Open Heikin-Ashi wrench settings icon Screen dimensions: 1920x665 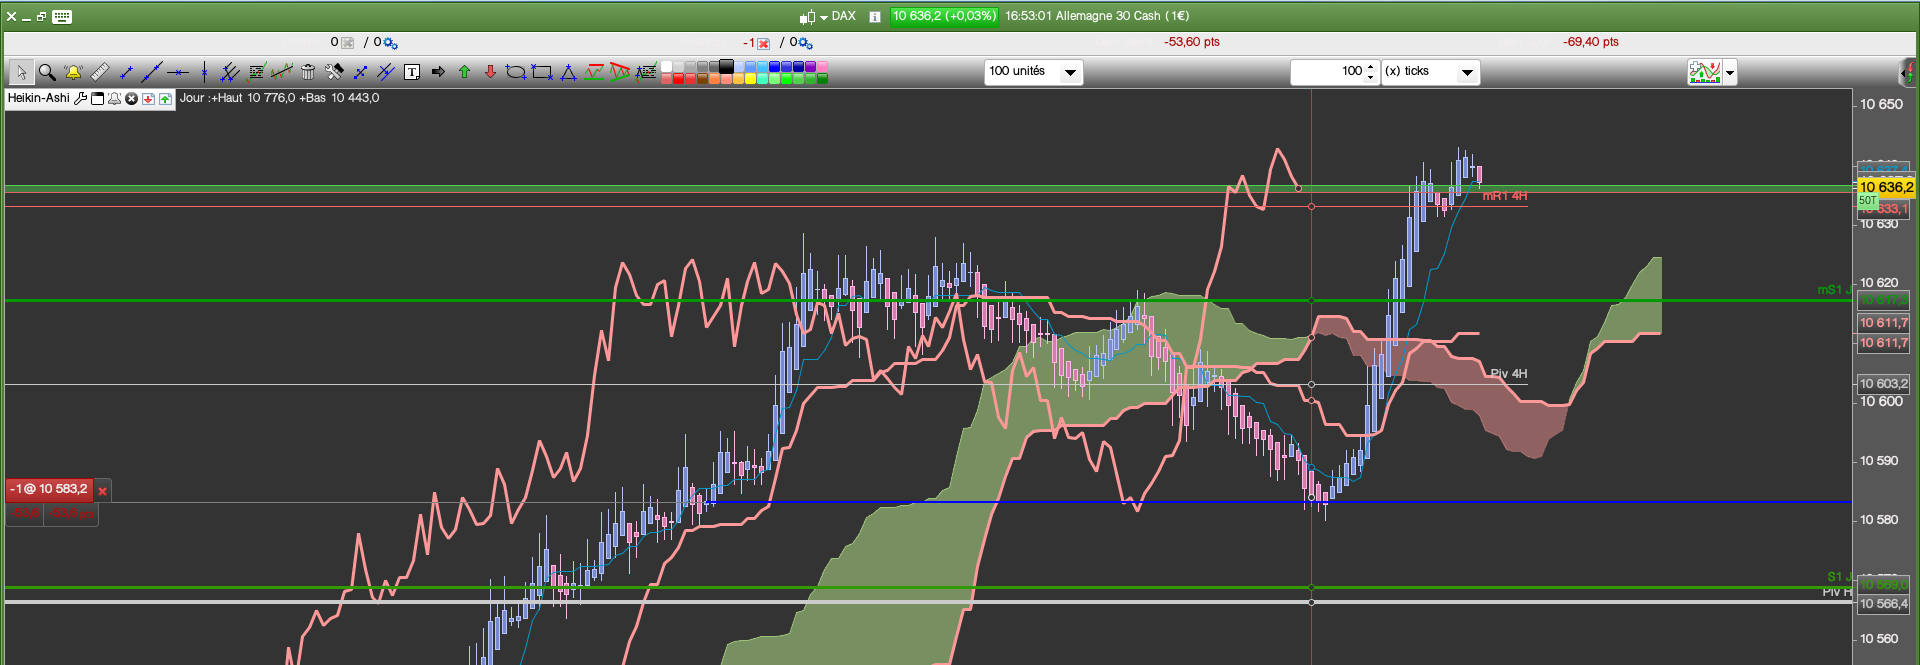[81, 99]
